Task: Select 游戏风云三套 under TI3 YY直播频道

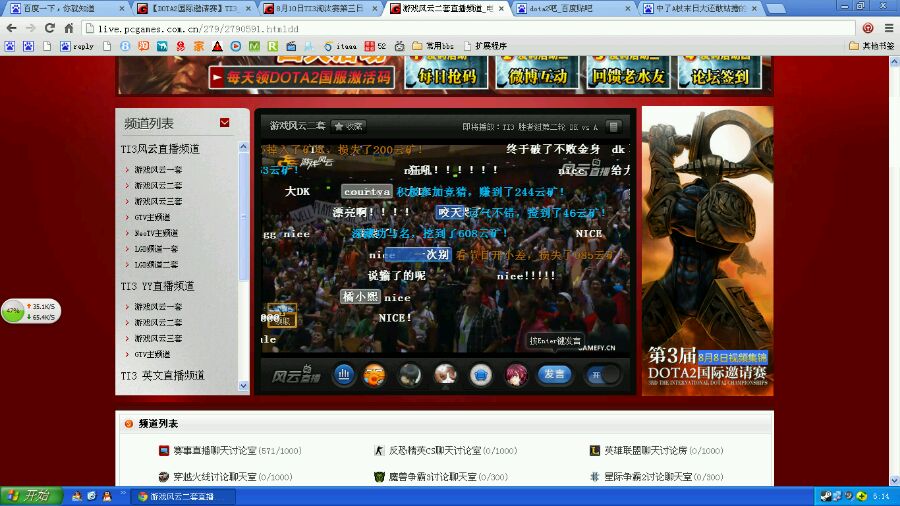Action: click(x=158, y=338)
